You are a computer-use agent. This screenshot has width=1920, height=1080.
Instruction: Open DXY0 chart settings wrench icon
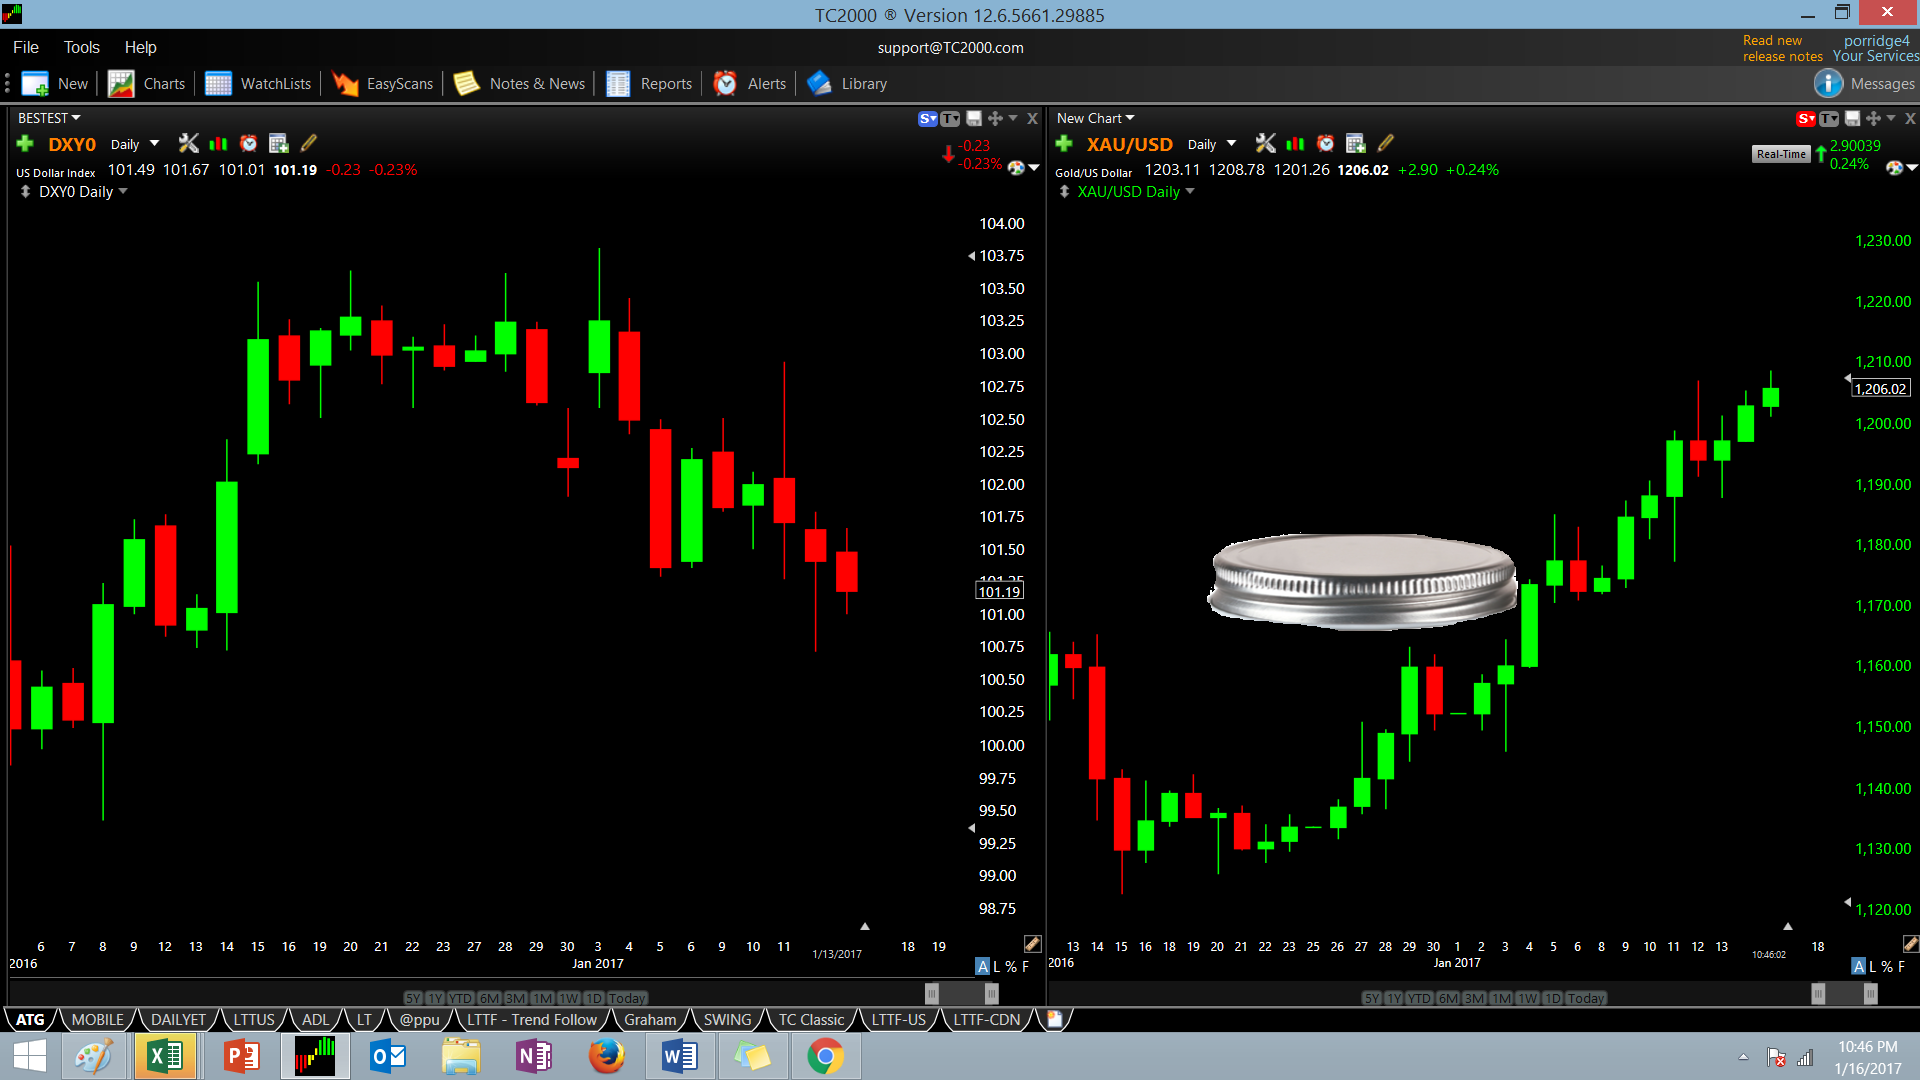tap(188, 144)
